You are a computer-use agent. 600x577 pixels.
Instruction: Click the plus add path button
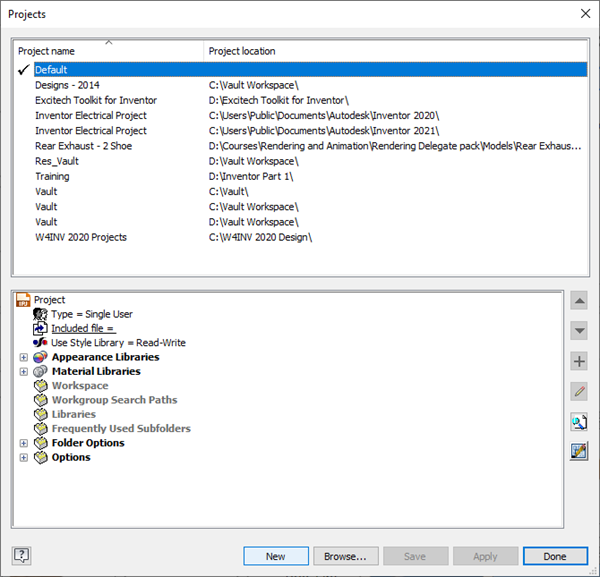coord(579,361)
